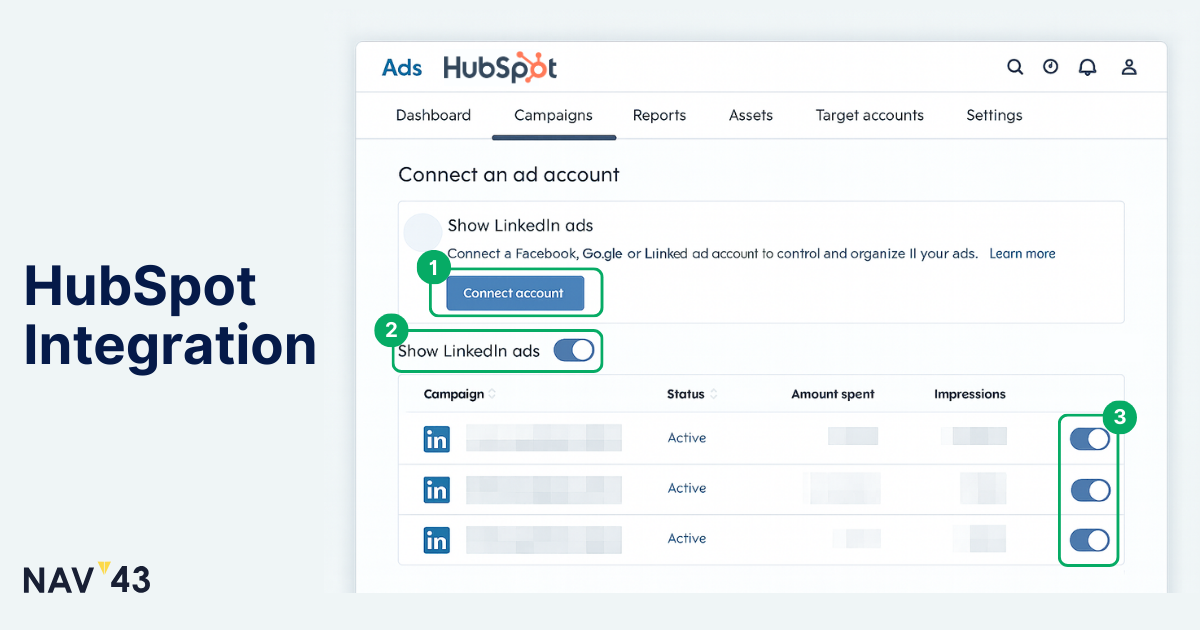
Task: Open the user profile icon
Action: pyautogui.click(x=1129, y=67)
